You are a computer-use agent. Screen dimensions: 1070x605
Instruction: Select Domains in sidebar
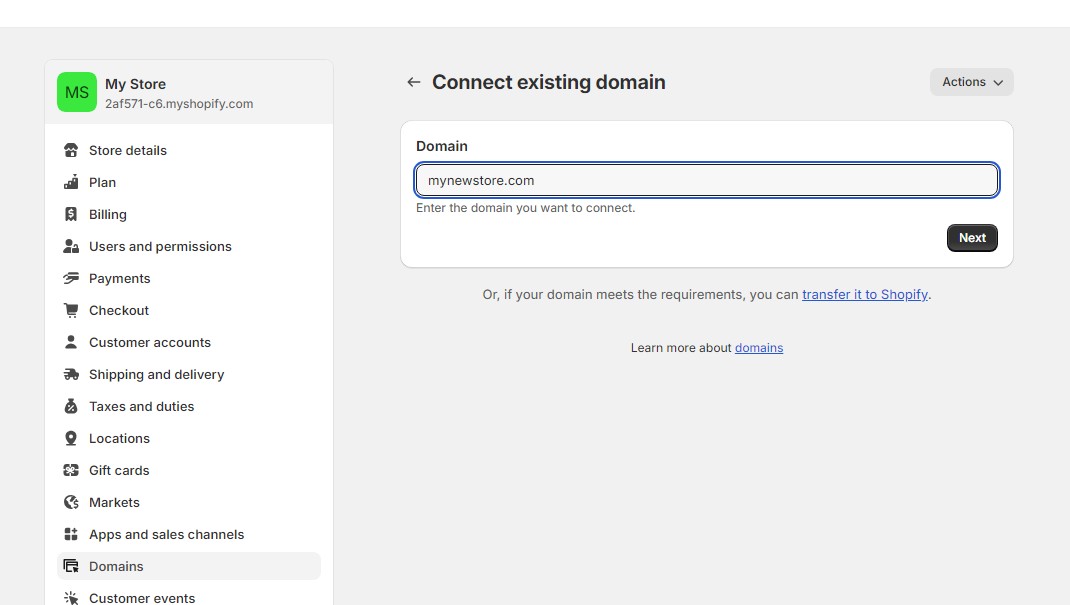pos(189,566)
